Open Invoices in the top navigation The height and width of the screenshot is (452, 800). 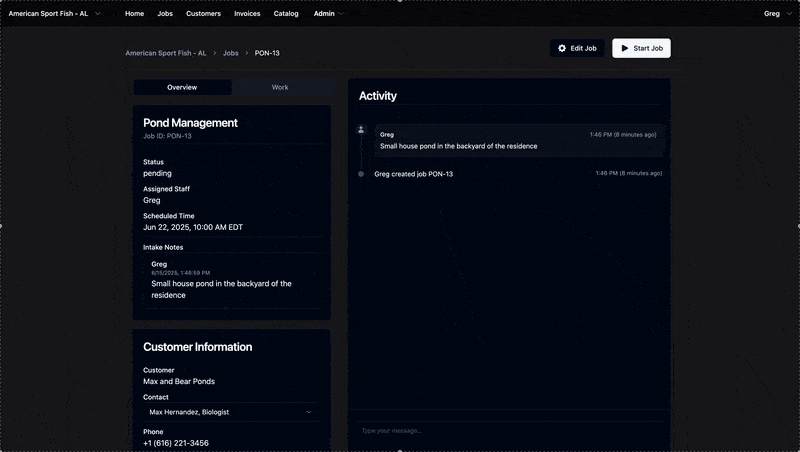click(x=247, y=14)
